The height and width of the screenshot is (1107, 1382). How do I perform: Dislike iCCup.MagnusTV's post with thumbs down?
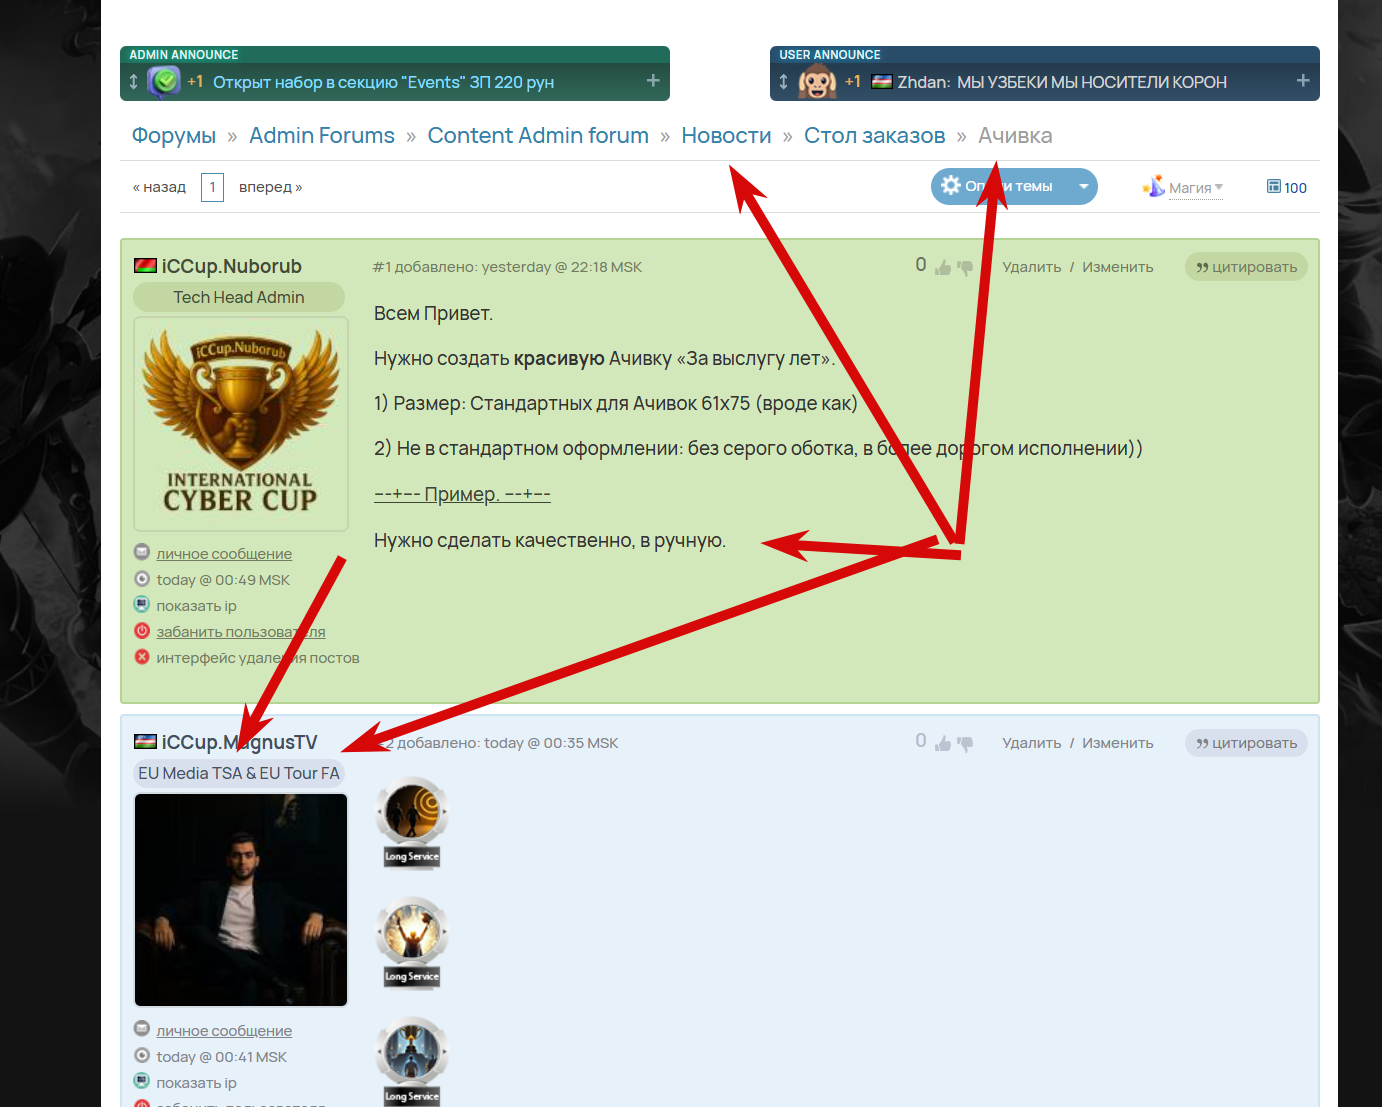(965, 743)
